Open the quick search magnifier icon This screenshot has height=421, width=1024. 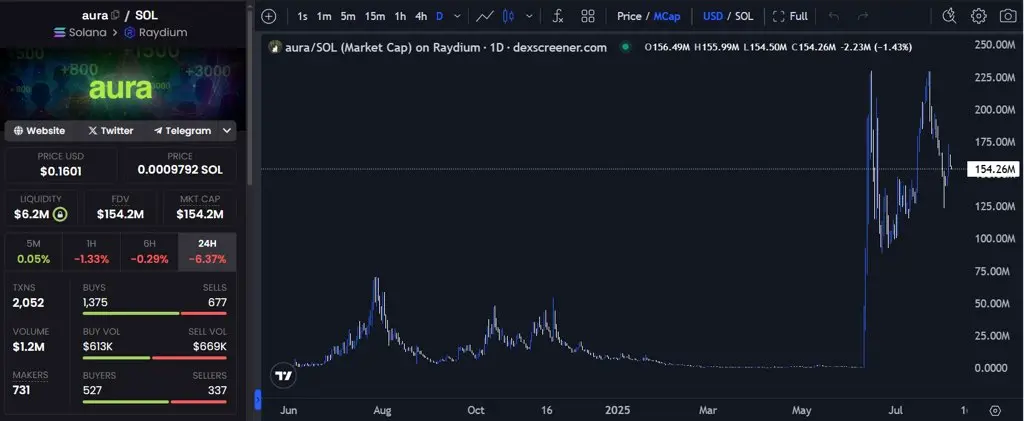pos(949,16)
